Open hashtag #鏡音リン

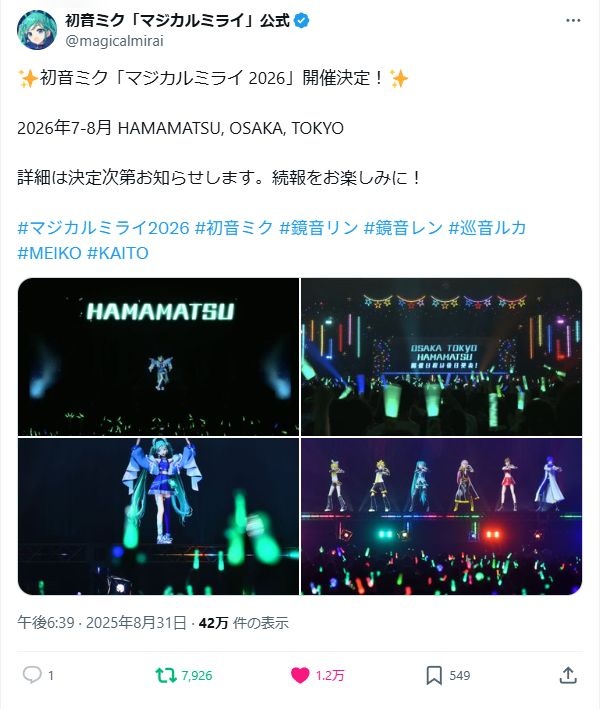[319, 227]
